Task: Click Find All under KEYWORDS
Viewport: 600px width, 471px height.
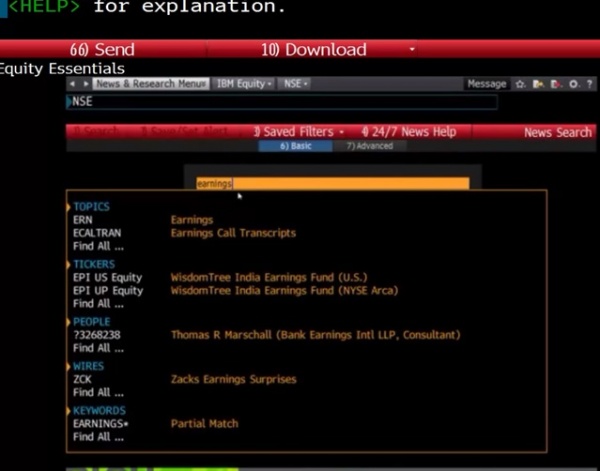Action: tap(98, 437)
